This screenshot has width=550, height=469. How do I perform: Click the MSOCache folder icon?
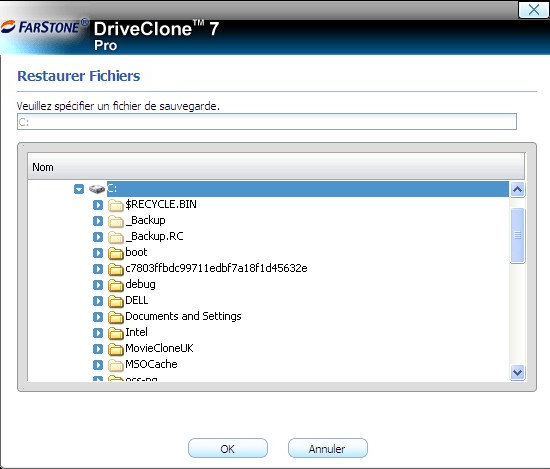click(115, 366)
